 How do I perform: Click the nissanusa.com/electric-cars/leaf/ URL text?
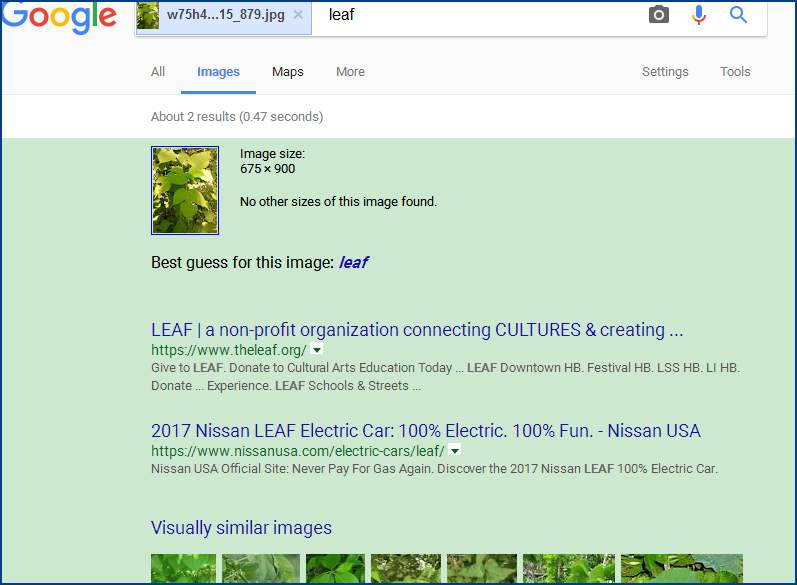[298, 451]
